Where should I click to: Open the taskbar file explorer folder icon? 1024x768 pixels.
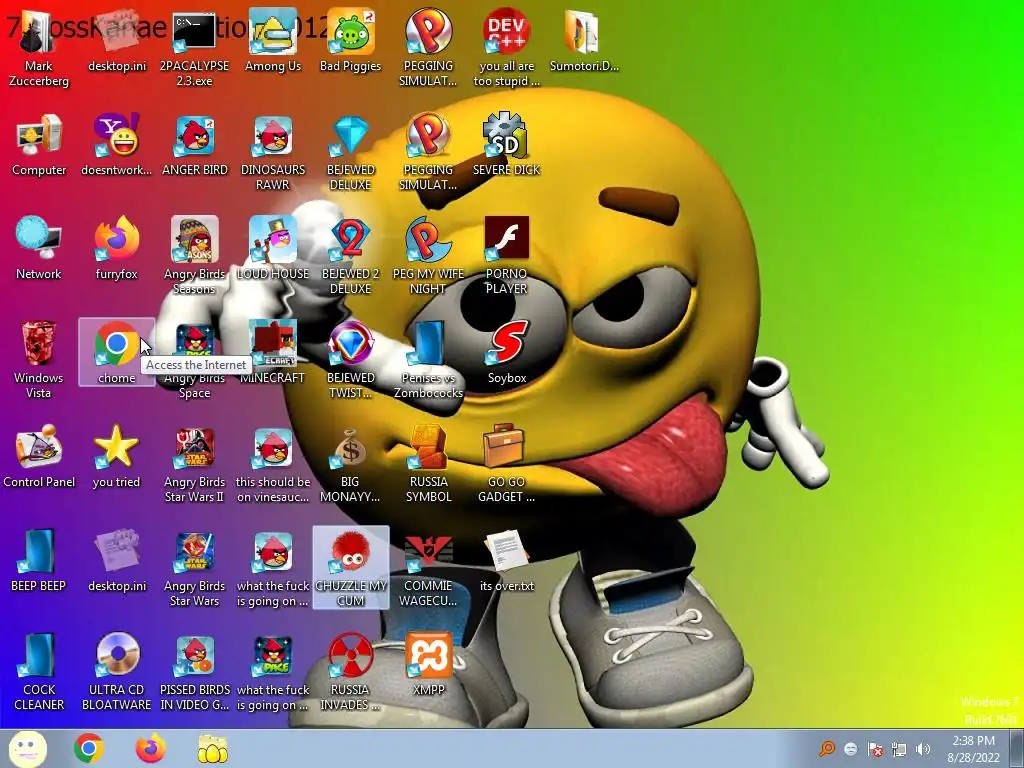point(212,748)
